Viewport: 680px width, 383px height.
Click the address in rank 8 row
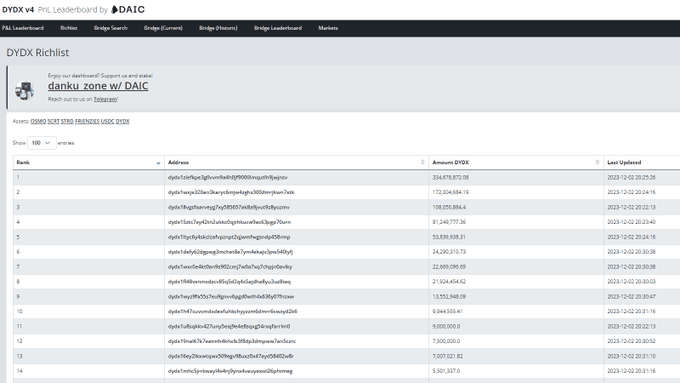[229, 282]
